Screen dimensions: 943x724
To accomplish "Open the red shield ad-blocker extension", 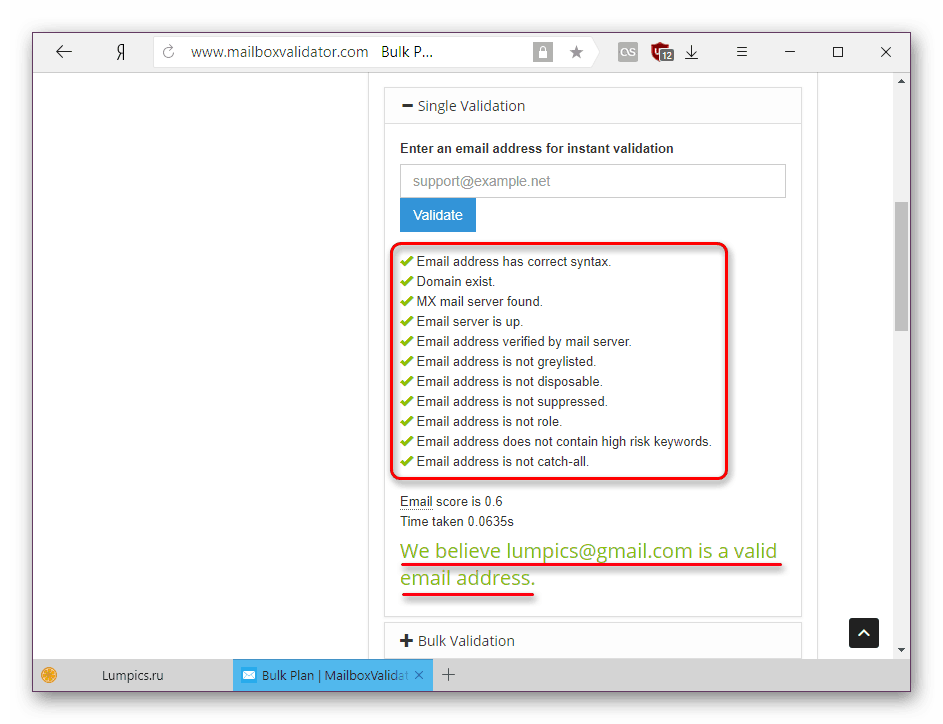I will pos(661,52).
